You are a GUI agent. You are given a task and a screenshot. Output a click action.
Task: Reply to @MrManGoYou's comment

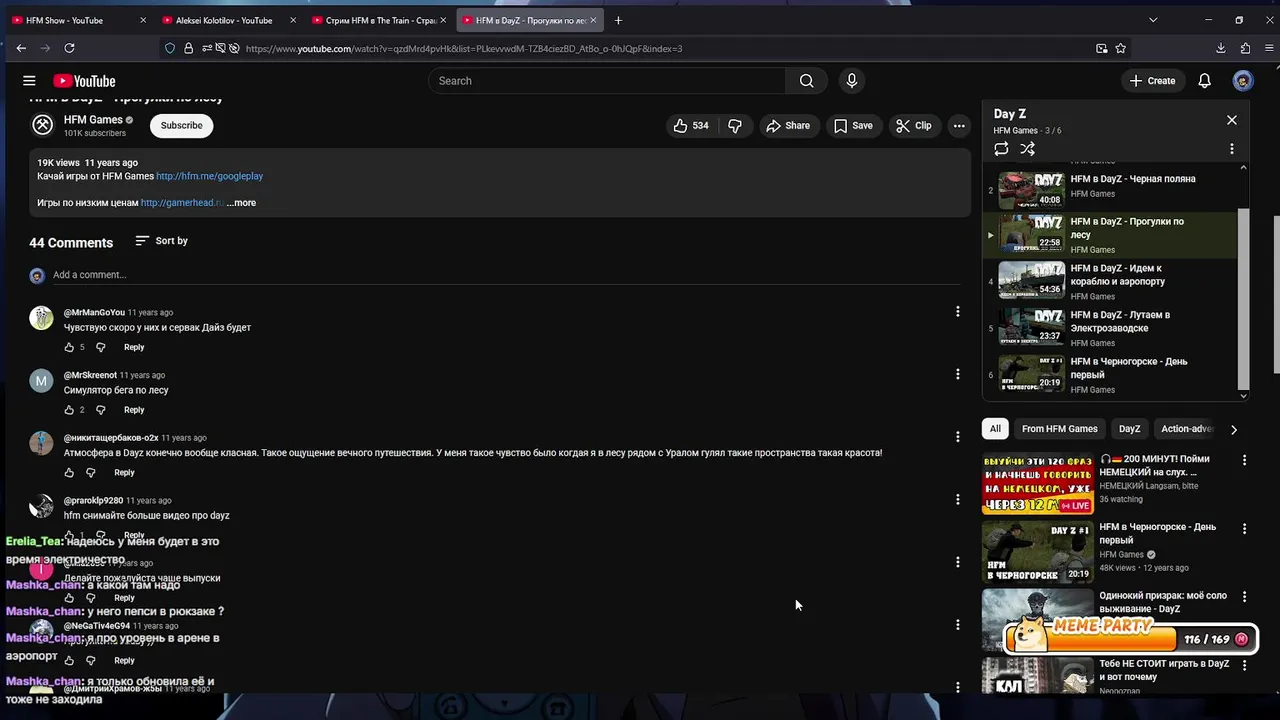[134, 347]
